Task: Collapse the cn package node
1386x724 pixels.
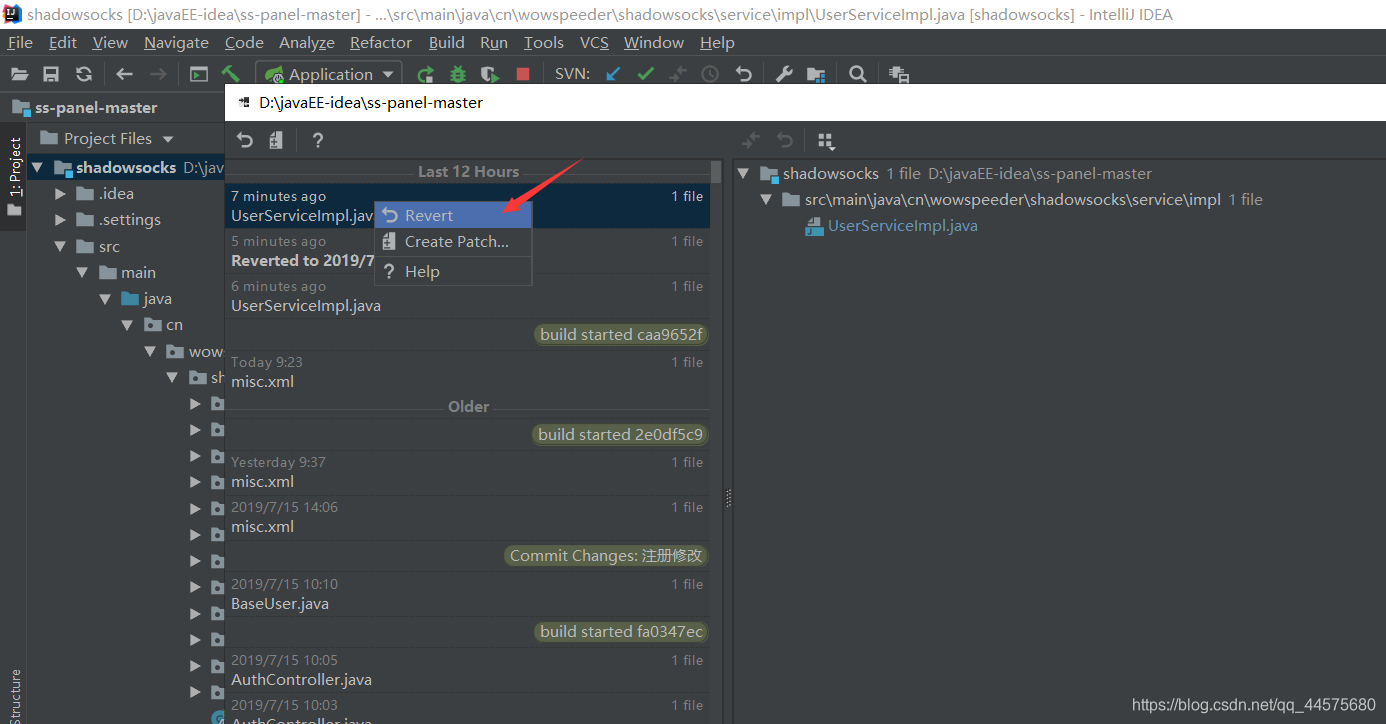Action: coord(127,324)
